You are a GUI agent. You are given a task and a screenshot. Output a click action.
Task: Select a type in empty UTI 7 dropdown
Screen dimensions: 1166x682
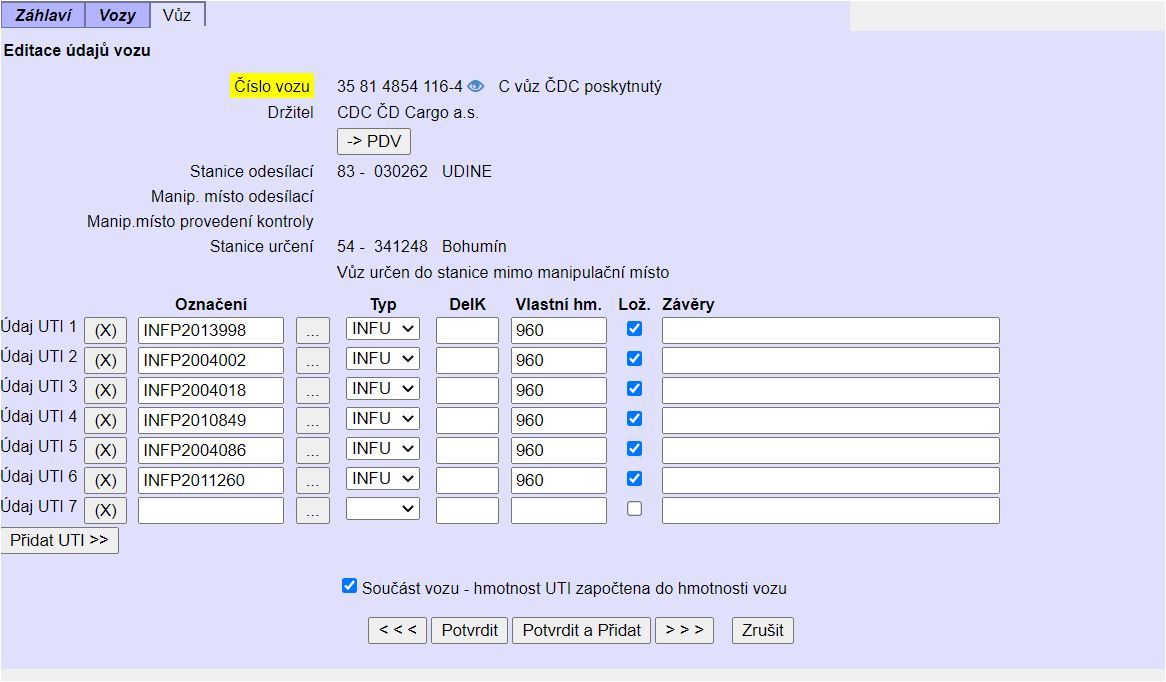pyautogui.click(x=382, y=508)
